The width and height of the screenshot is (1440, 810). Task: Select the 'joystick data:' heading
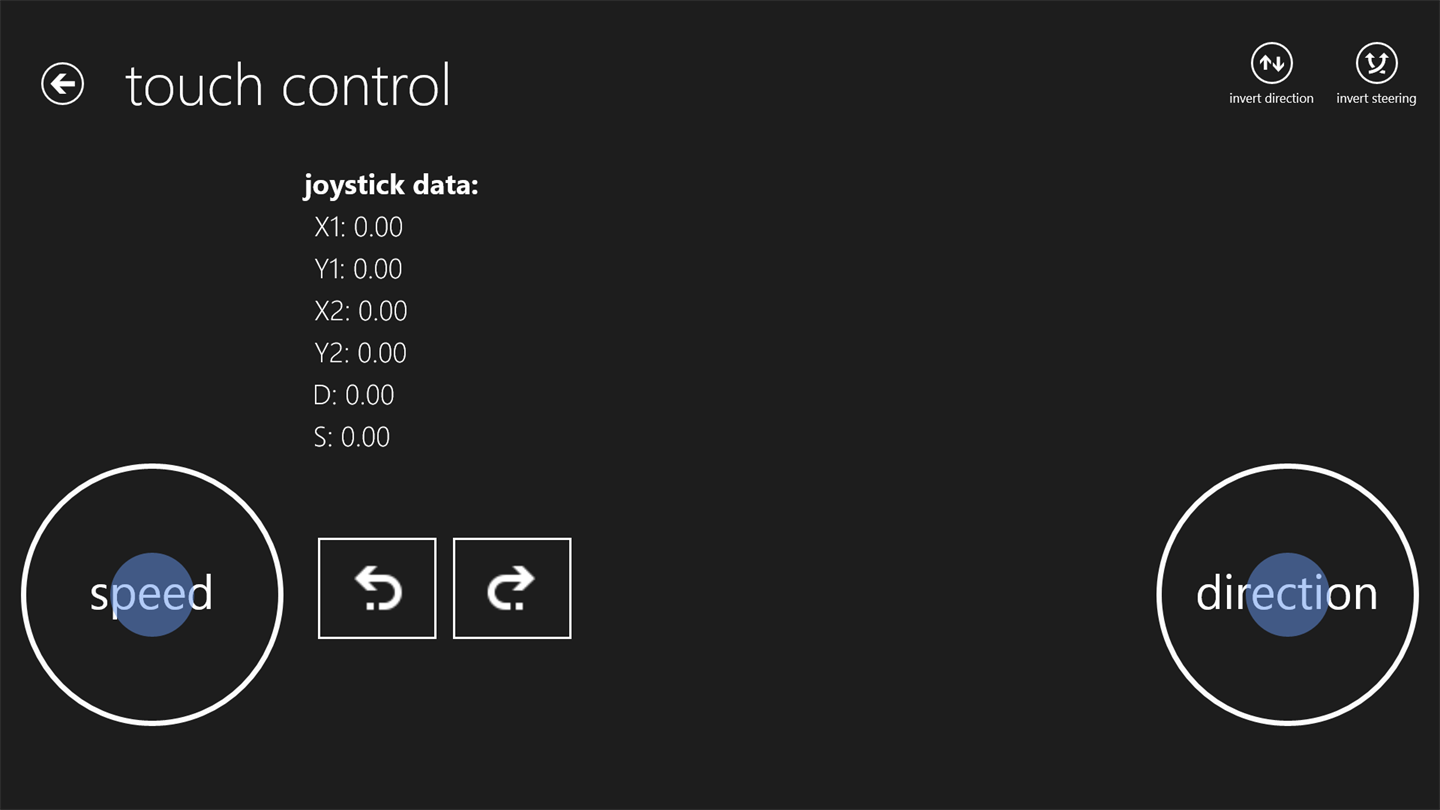[x=391, y=185]
